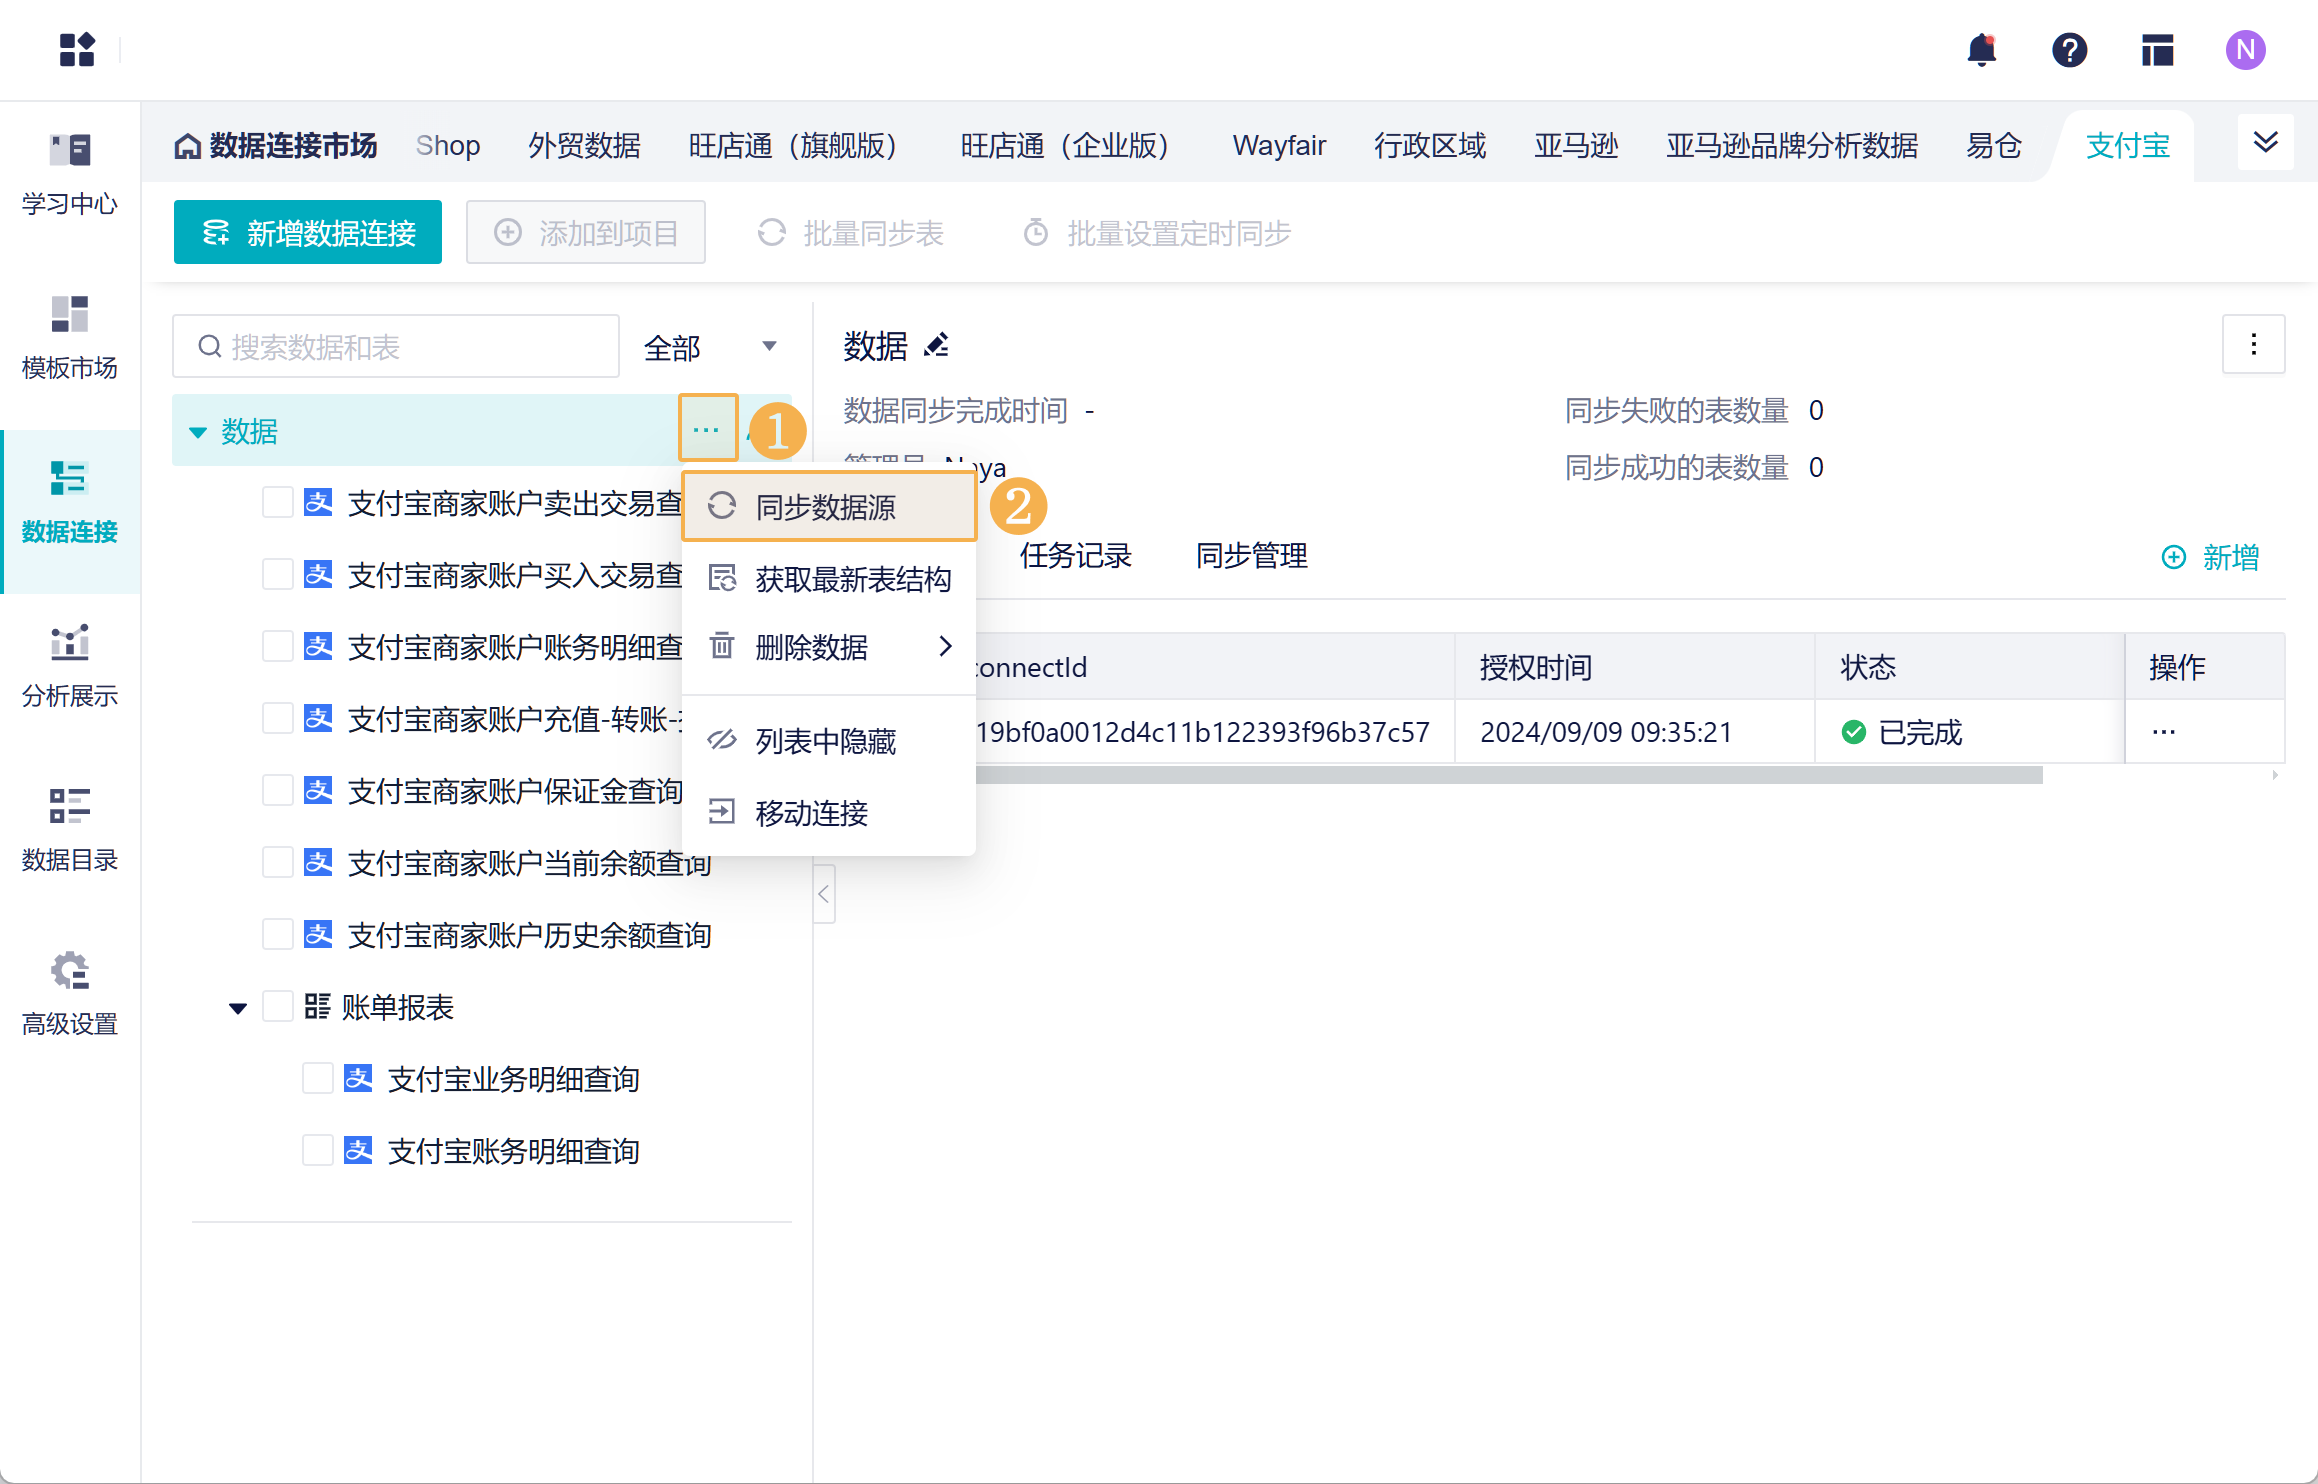The width and height of the screenshot is (2318, 1484).
Task: Focus the 搜索数据和表 search field
Action: coord(396,347)
